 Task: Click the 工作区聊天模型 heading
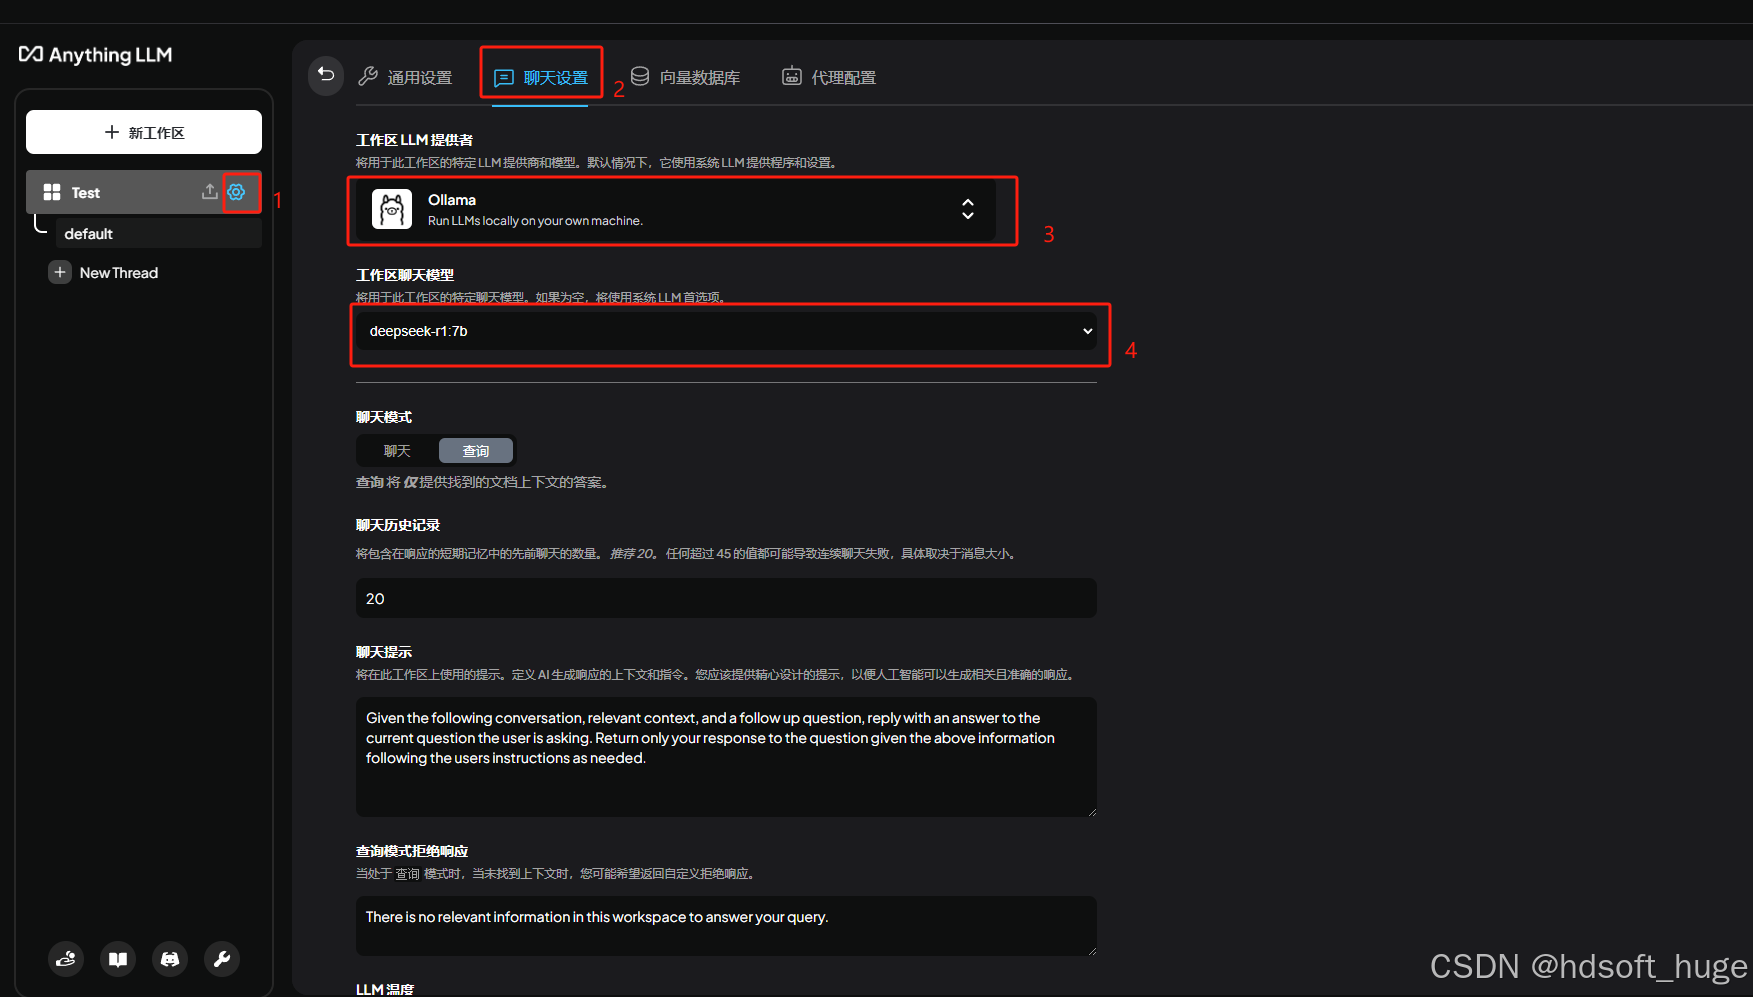click(405, 275)
